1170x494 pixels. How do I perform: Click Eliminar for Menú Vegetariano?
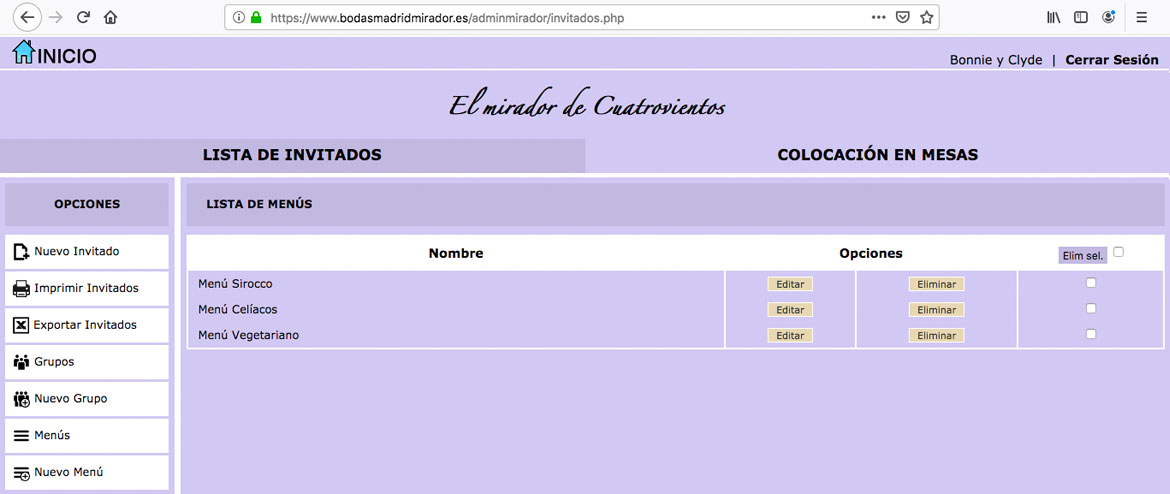tap(936, 336)
